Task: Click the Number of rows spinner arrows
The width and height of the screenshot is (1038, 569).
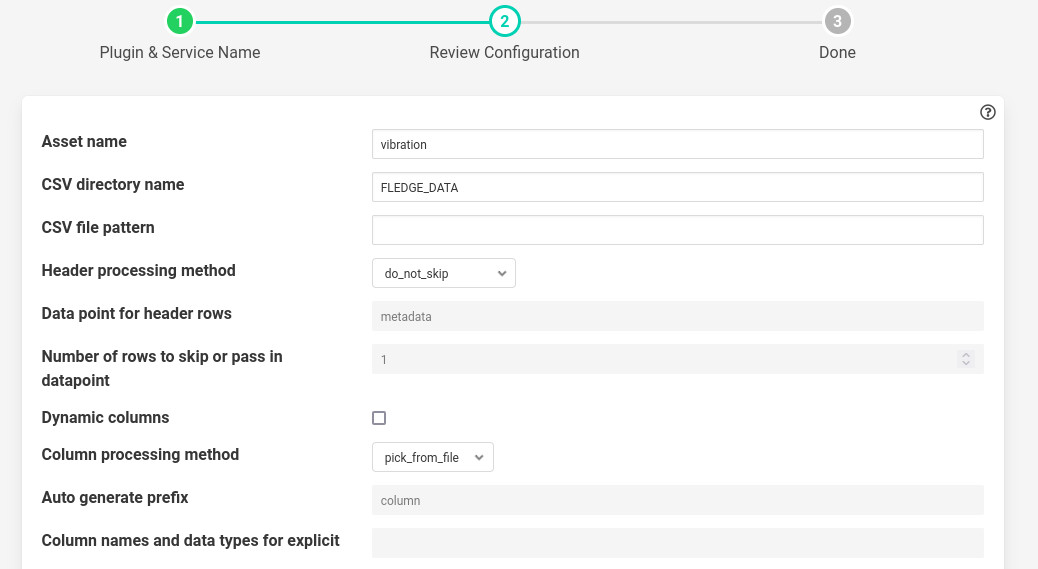Action: [x=965, y=359]
